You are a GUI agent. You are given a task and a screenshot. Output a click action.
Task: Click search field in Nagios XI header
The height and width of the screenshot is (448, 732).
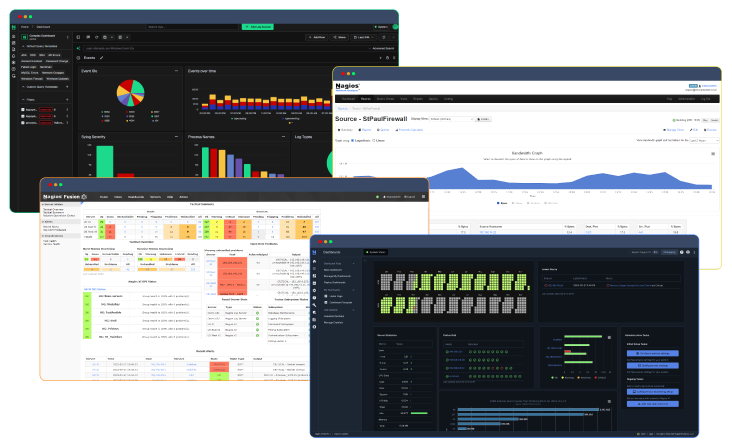(645, 252)
